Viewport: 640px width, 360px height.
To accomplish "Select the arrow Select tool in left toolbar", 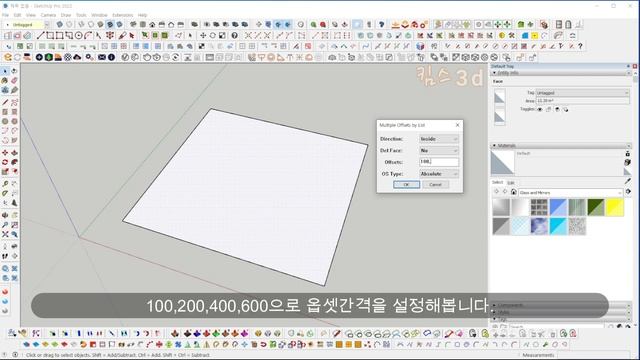I will tap(5, 71).
